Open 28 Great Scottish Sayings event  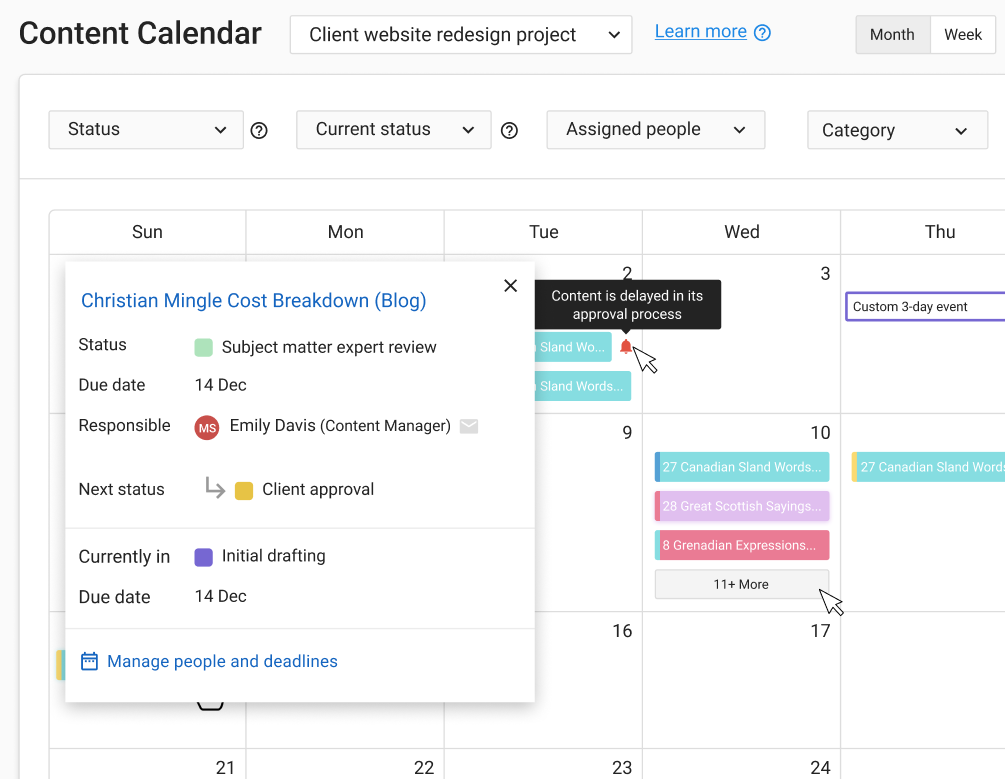(742, 506)
